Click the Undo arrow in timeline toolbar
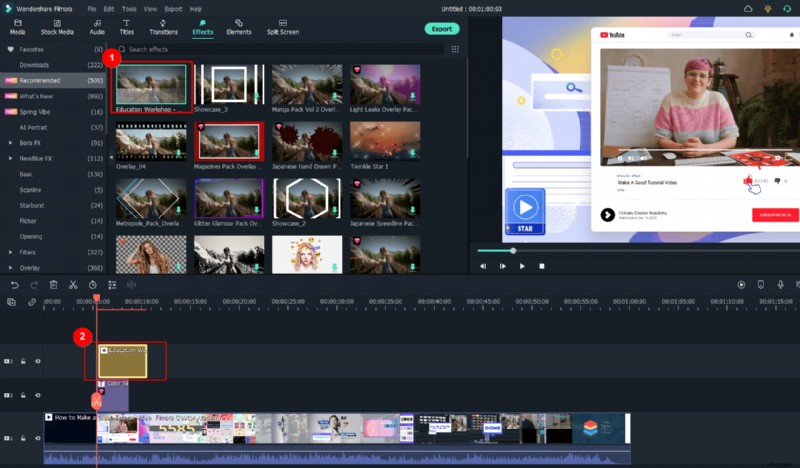Image resolution: width=800 pixels, height=468 pixels. (13, 285)
